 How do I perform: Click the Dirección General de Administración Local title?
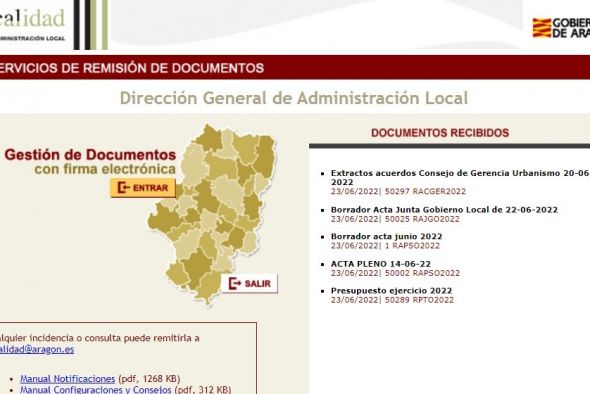point(294,98)
